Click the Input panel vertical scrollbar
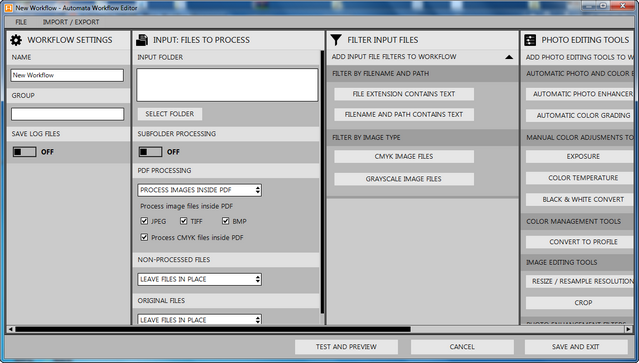The width and height of the screenshot is (639, 363). pyautogui.click(x=322, y=182)
